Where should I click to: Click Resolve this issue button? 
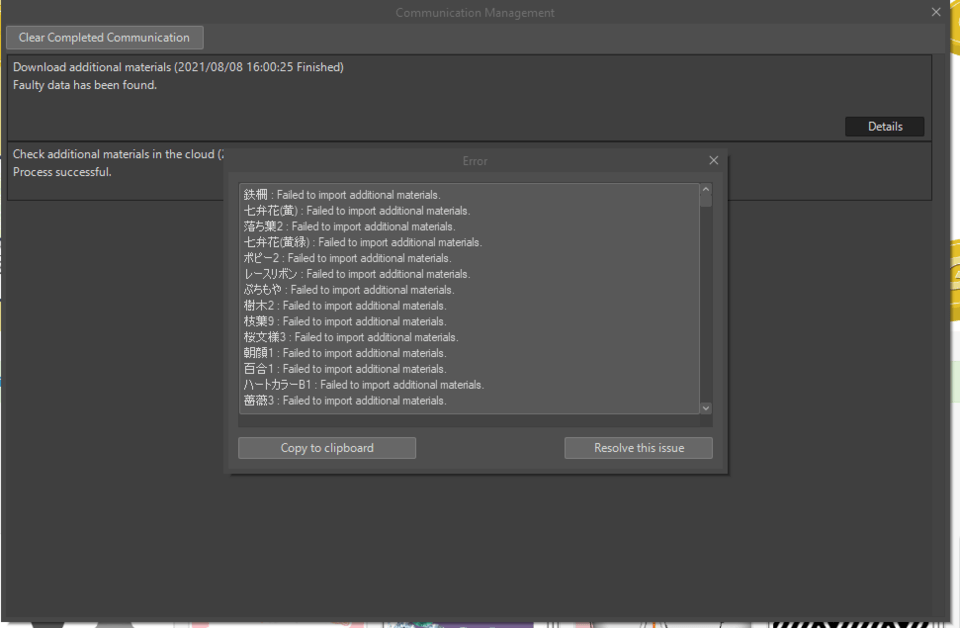[639, 447]
